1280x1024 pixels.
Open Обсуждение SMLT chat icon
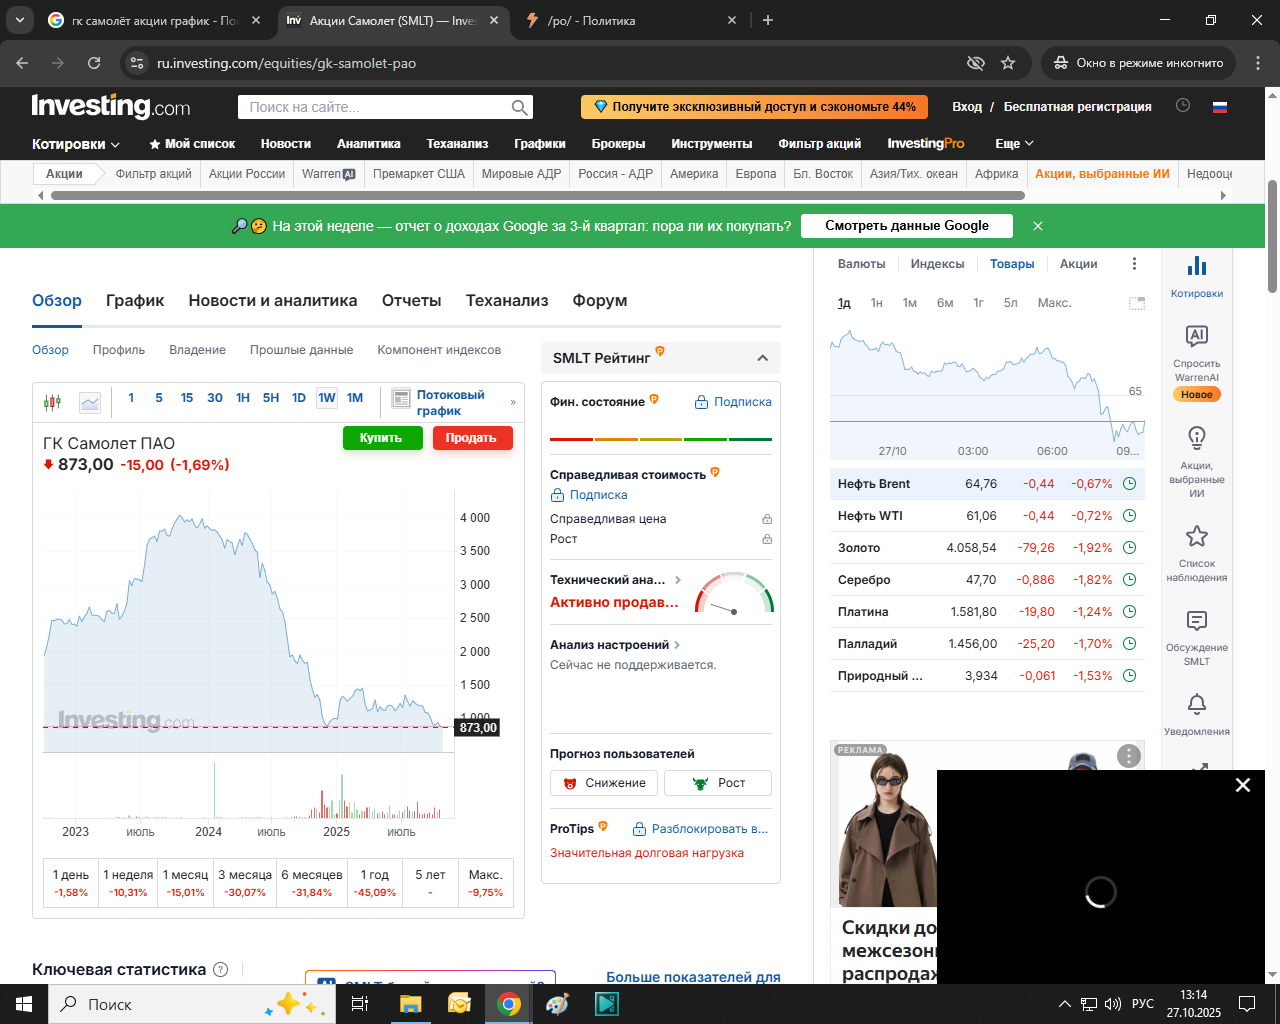[1197, 621]
